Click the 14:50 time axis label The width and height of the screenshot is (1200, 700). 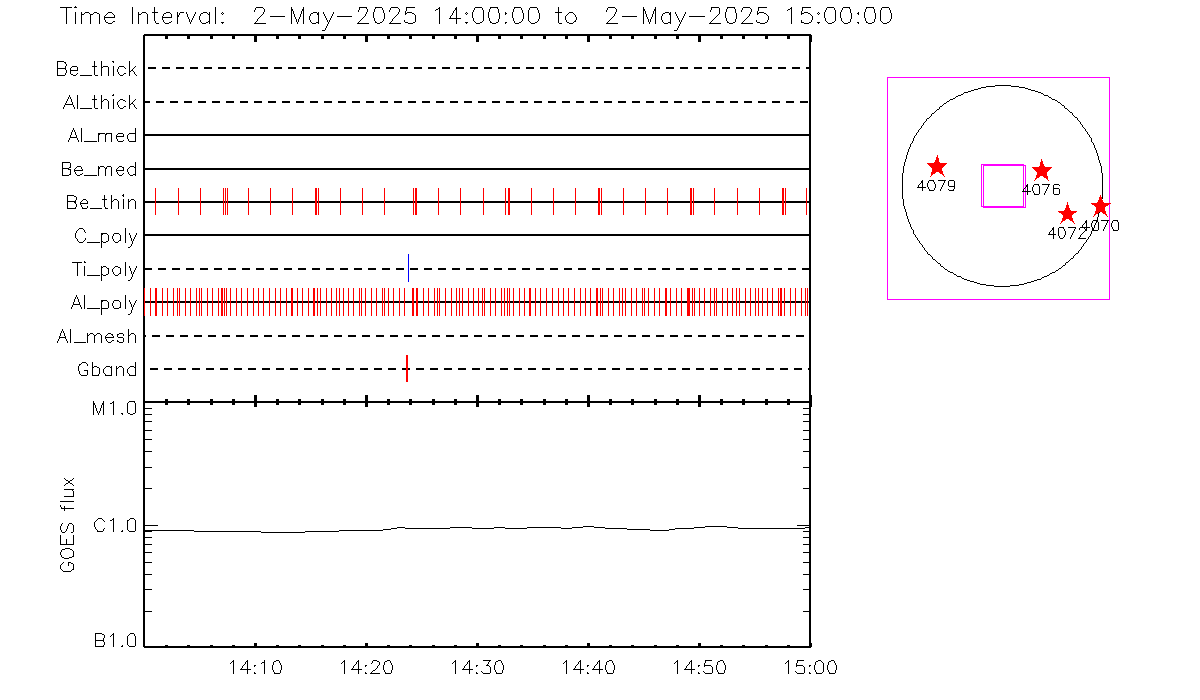click(699, 667)
